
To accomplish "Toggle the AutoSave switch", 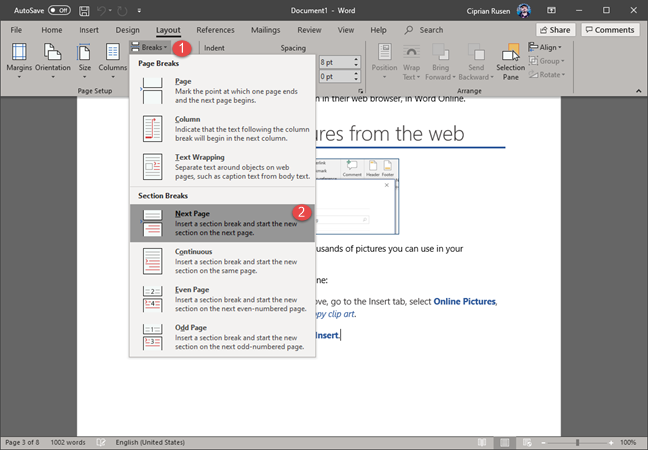I will (59, 10).
